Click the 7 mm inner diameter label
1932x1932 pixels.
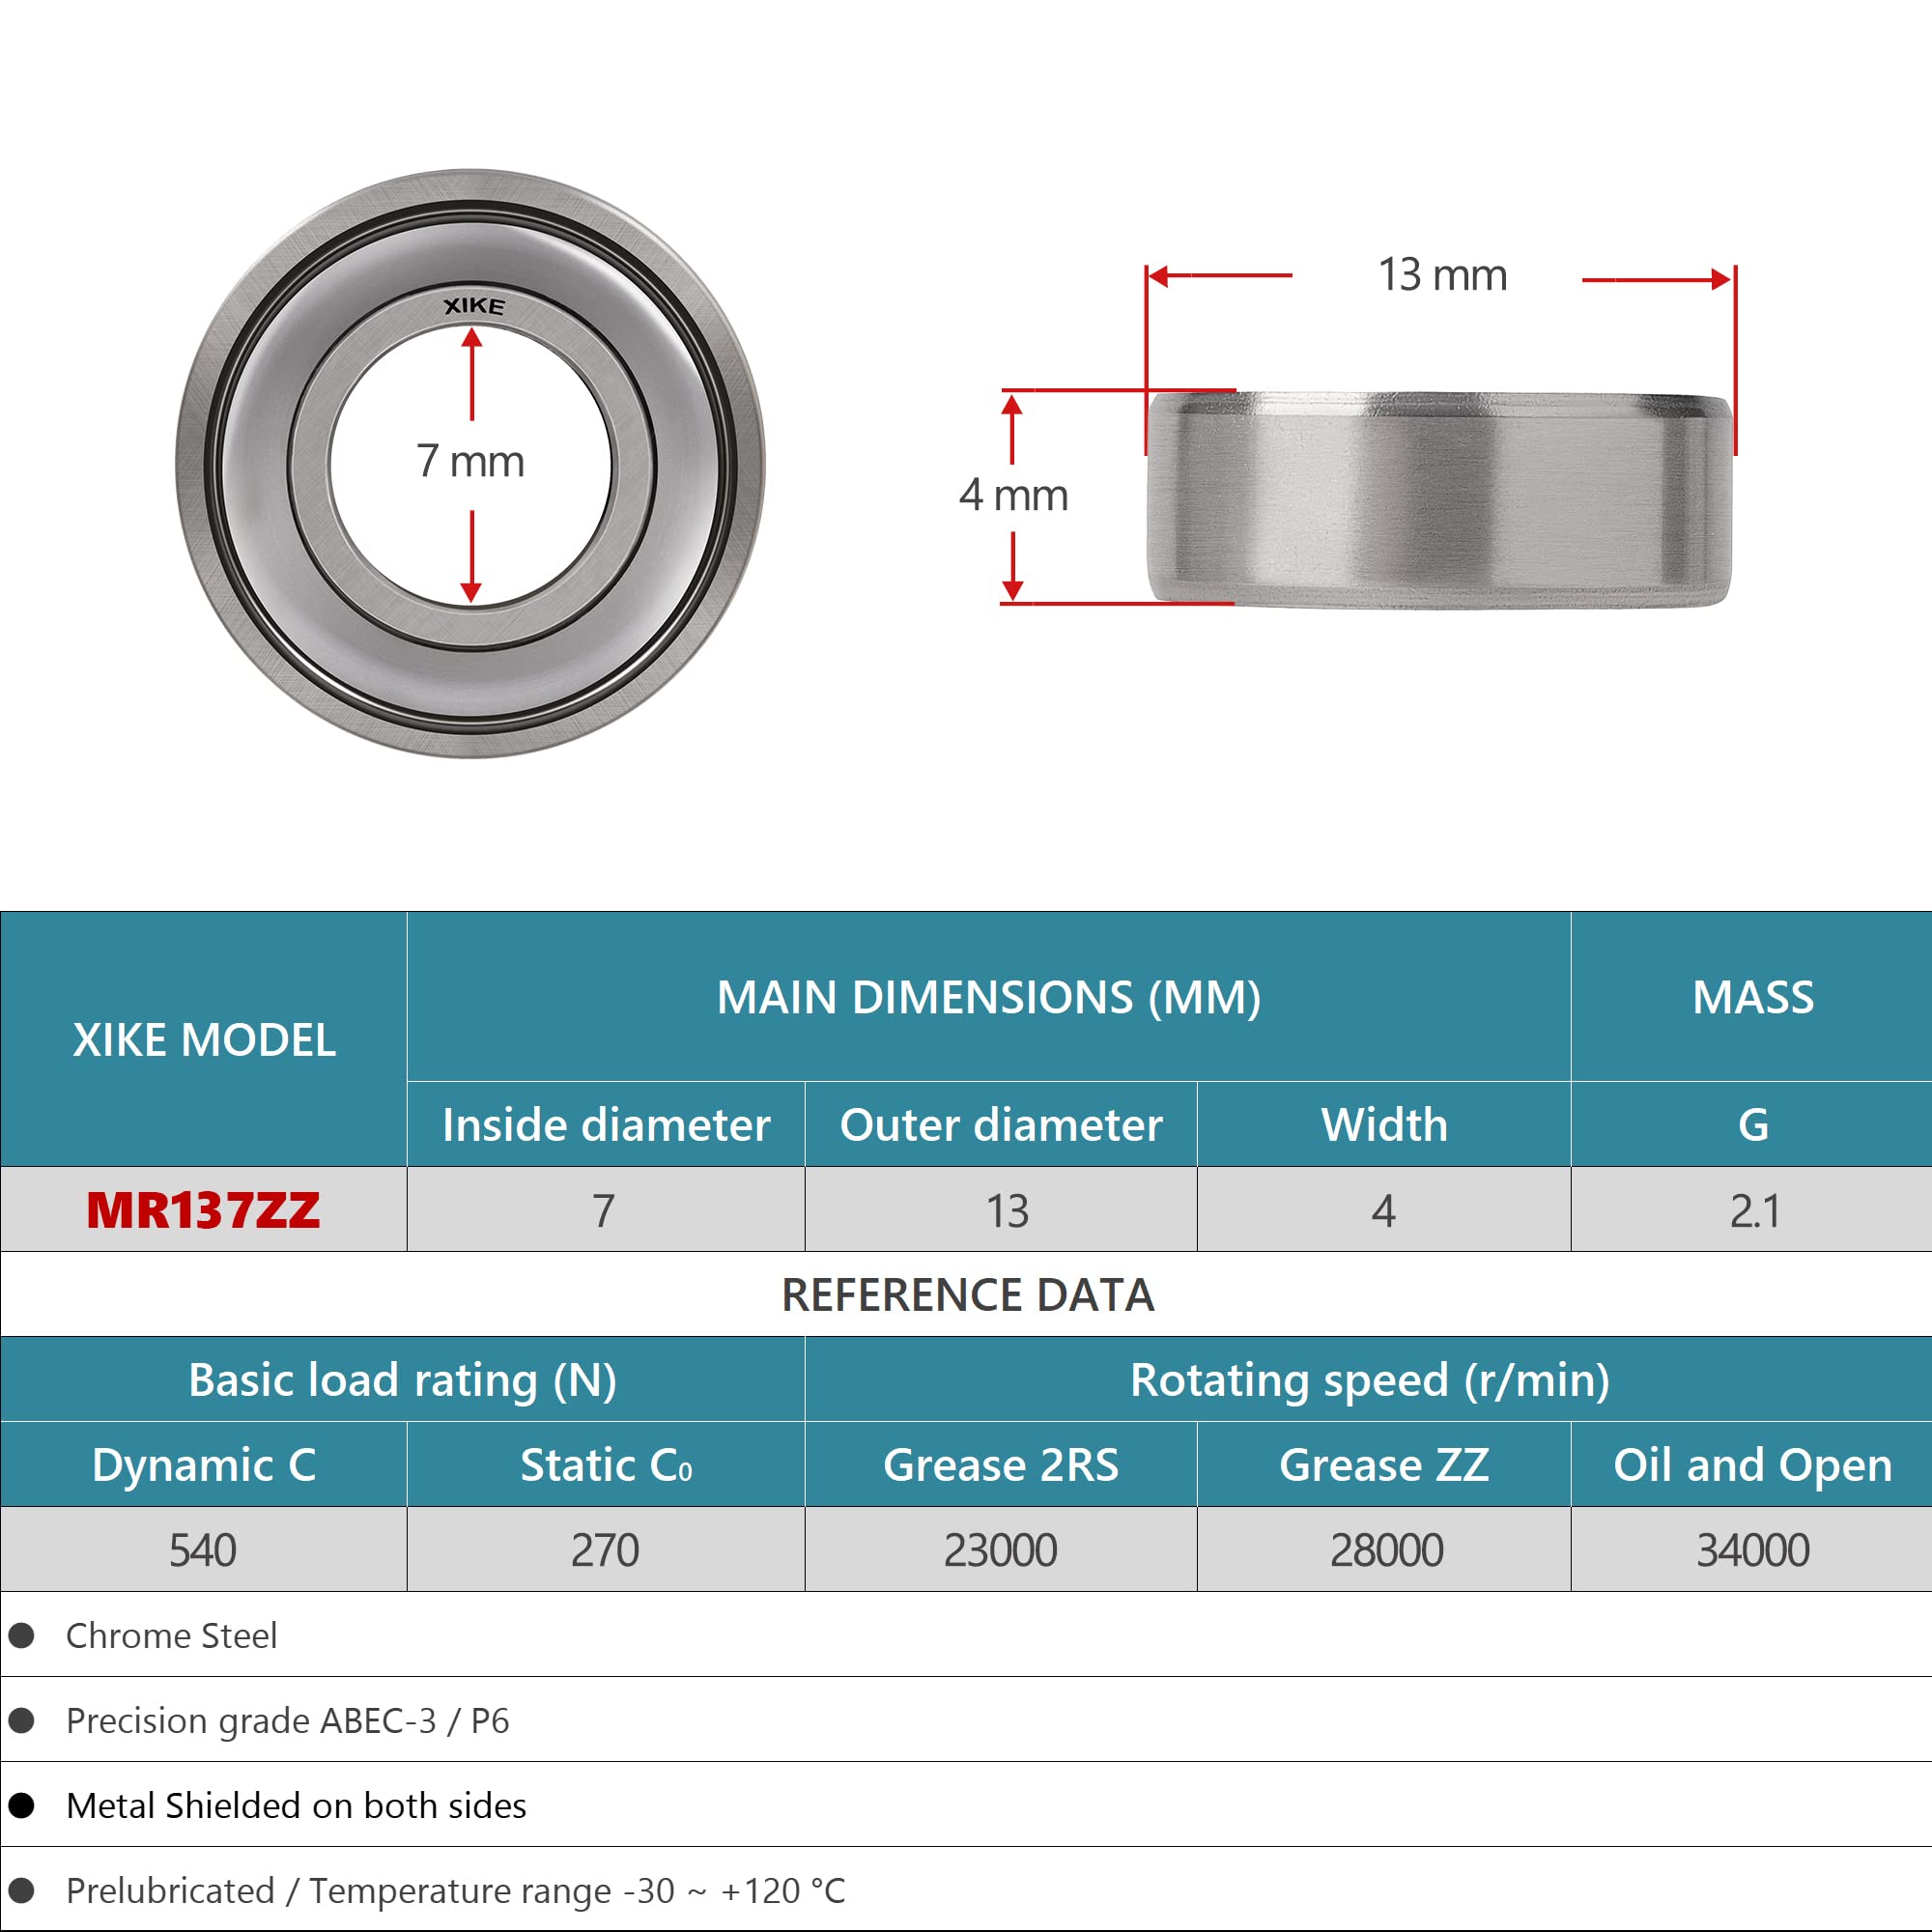pyautogui.click(x=470, y=462)
